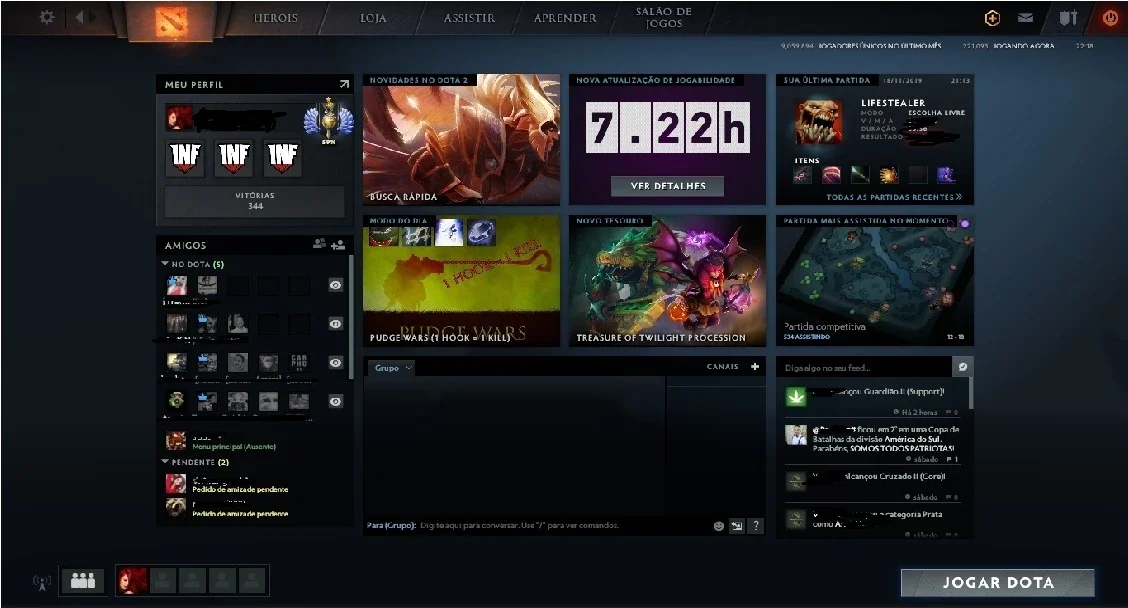Open TODAS AS PARTIDAS RECENTES link

pyautogui.click(x=893, y=196)
